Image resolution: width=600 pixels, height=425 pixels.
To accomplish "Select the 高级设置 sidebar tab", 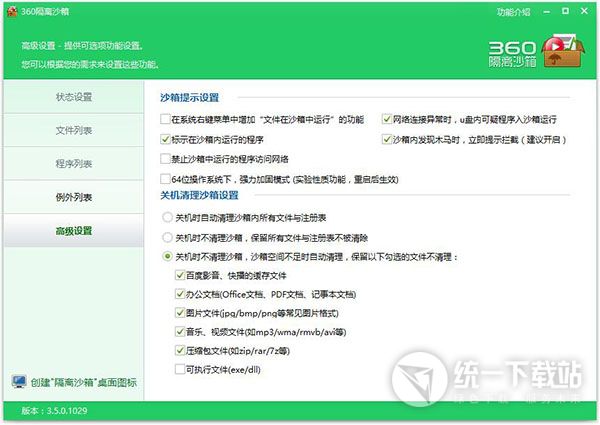I will click(x=73, y=231).
